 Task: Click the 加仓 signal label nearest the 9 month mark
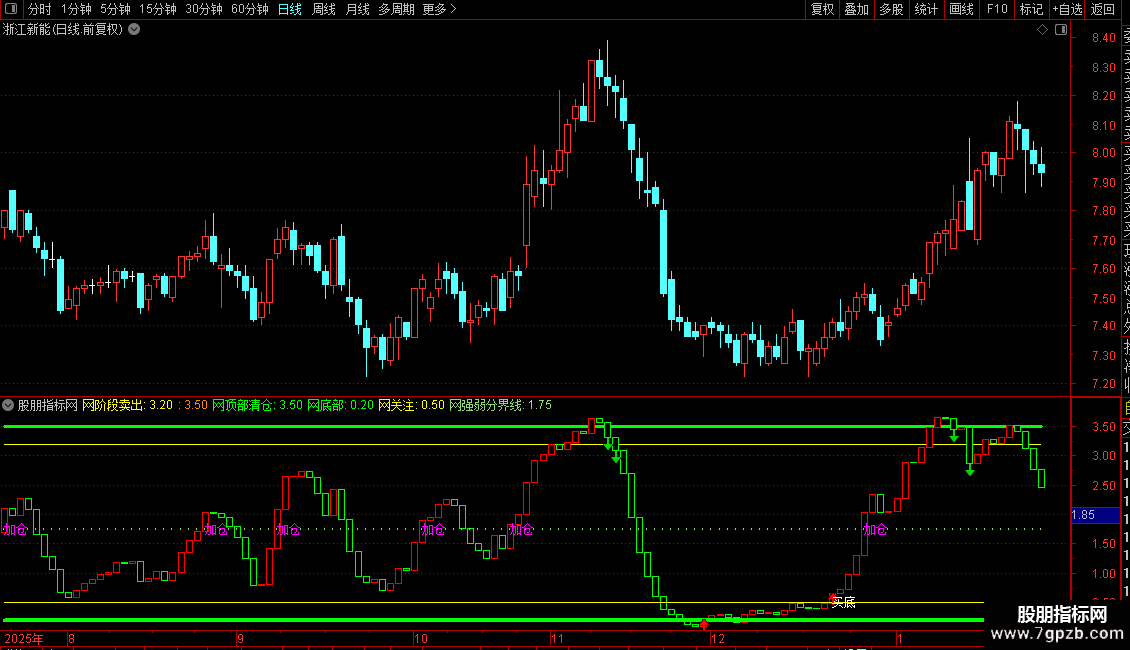[216, 530]
